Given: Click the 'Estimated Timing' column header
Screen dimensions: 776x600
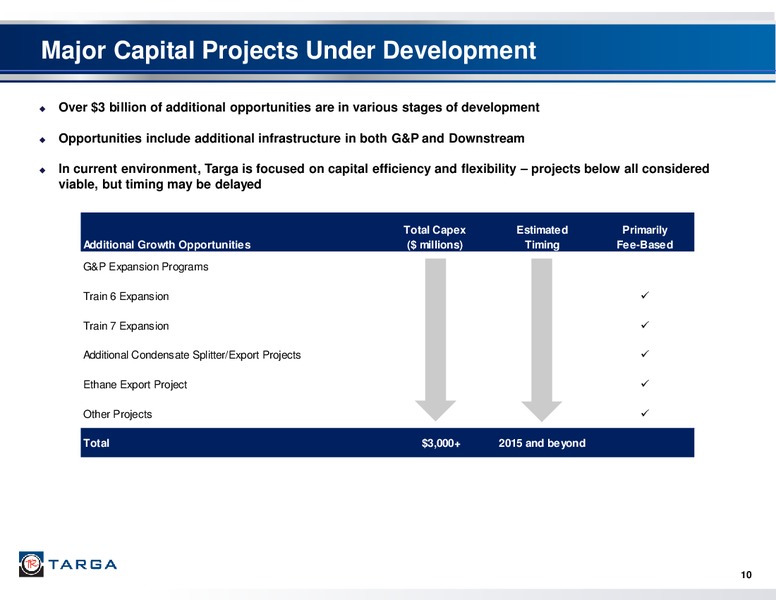Looking at the screenshot, I should point(542,237).
